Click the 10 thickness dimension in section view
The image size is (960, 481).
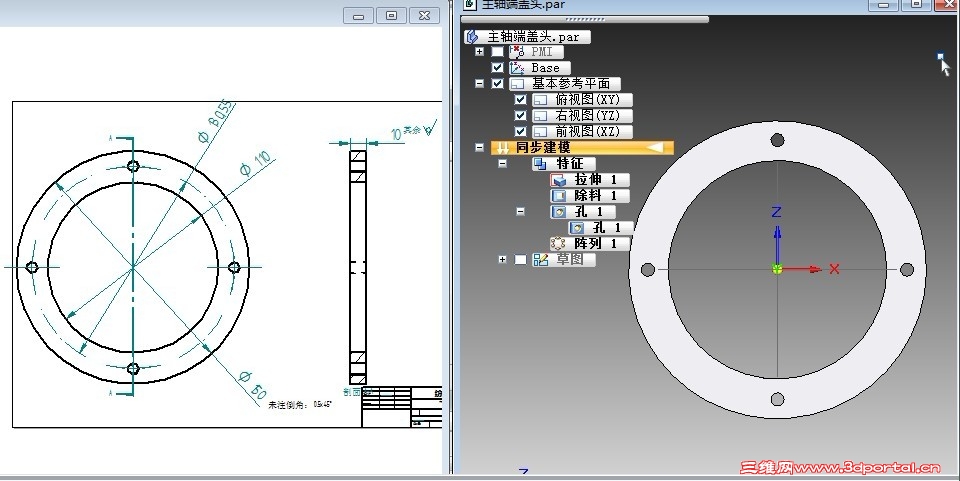[x=396, y=133]
